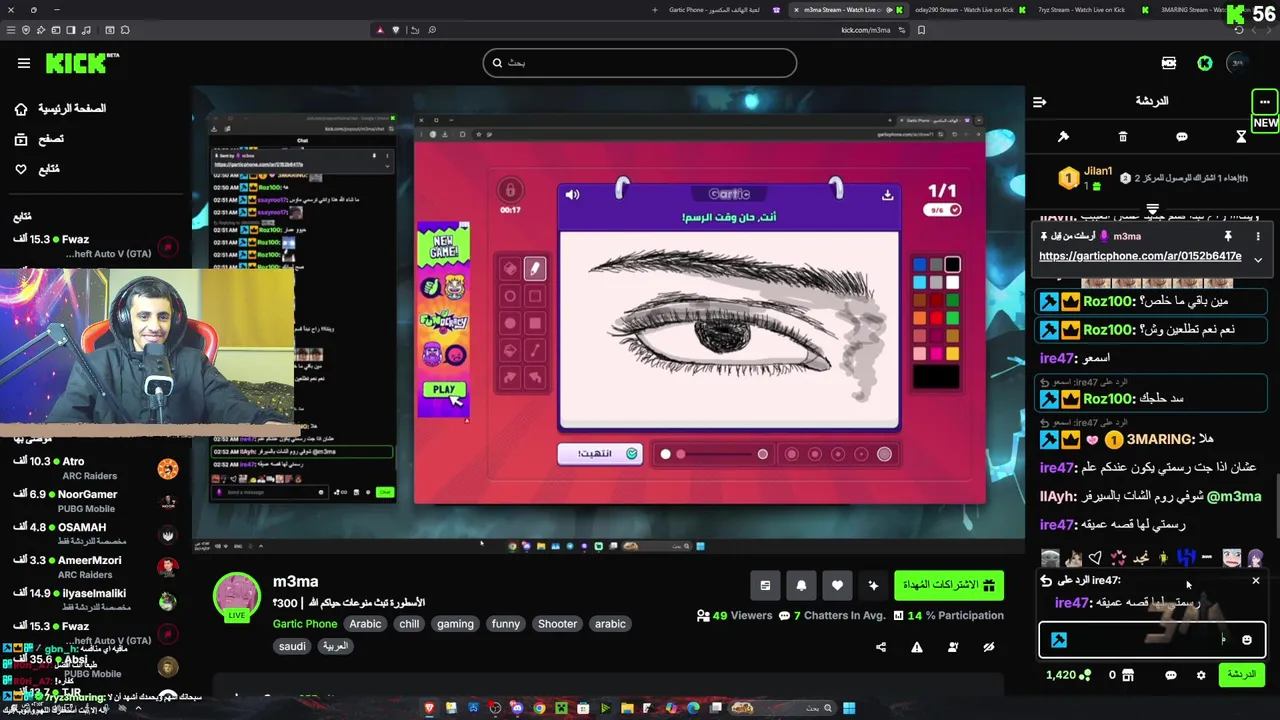This screenshot has width=1280, height=720.
Task: Collapse the chat panel with the arrow icon
Action: (1039, 102)
